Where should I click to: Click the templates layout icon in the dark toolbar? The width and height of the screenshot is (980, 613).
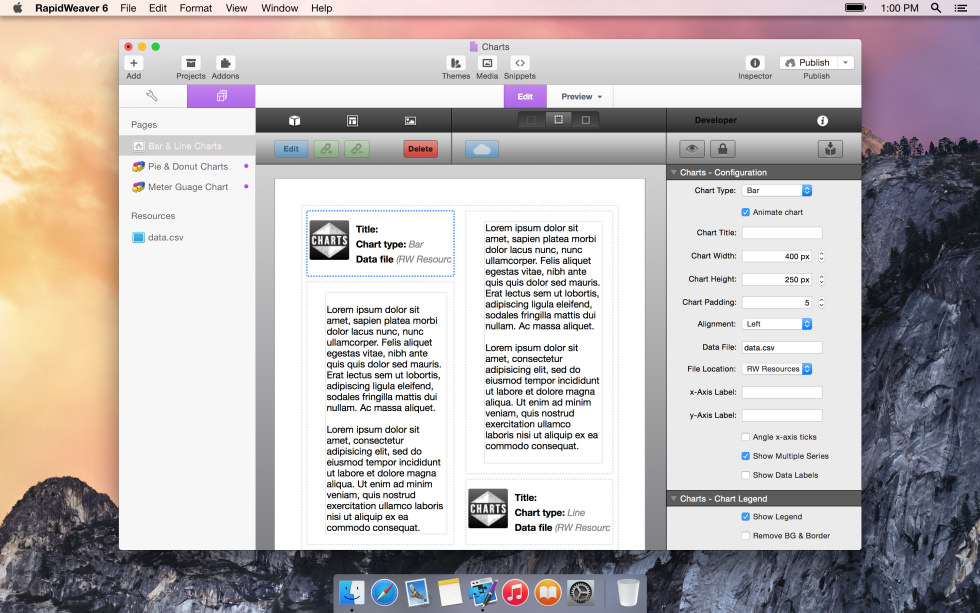(x=352, y=121)
